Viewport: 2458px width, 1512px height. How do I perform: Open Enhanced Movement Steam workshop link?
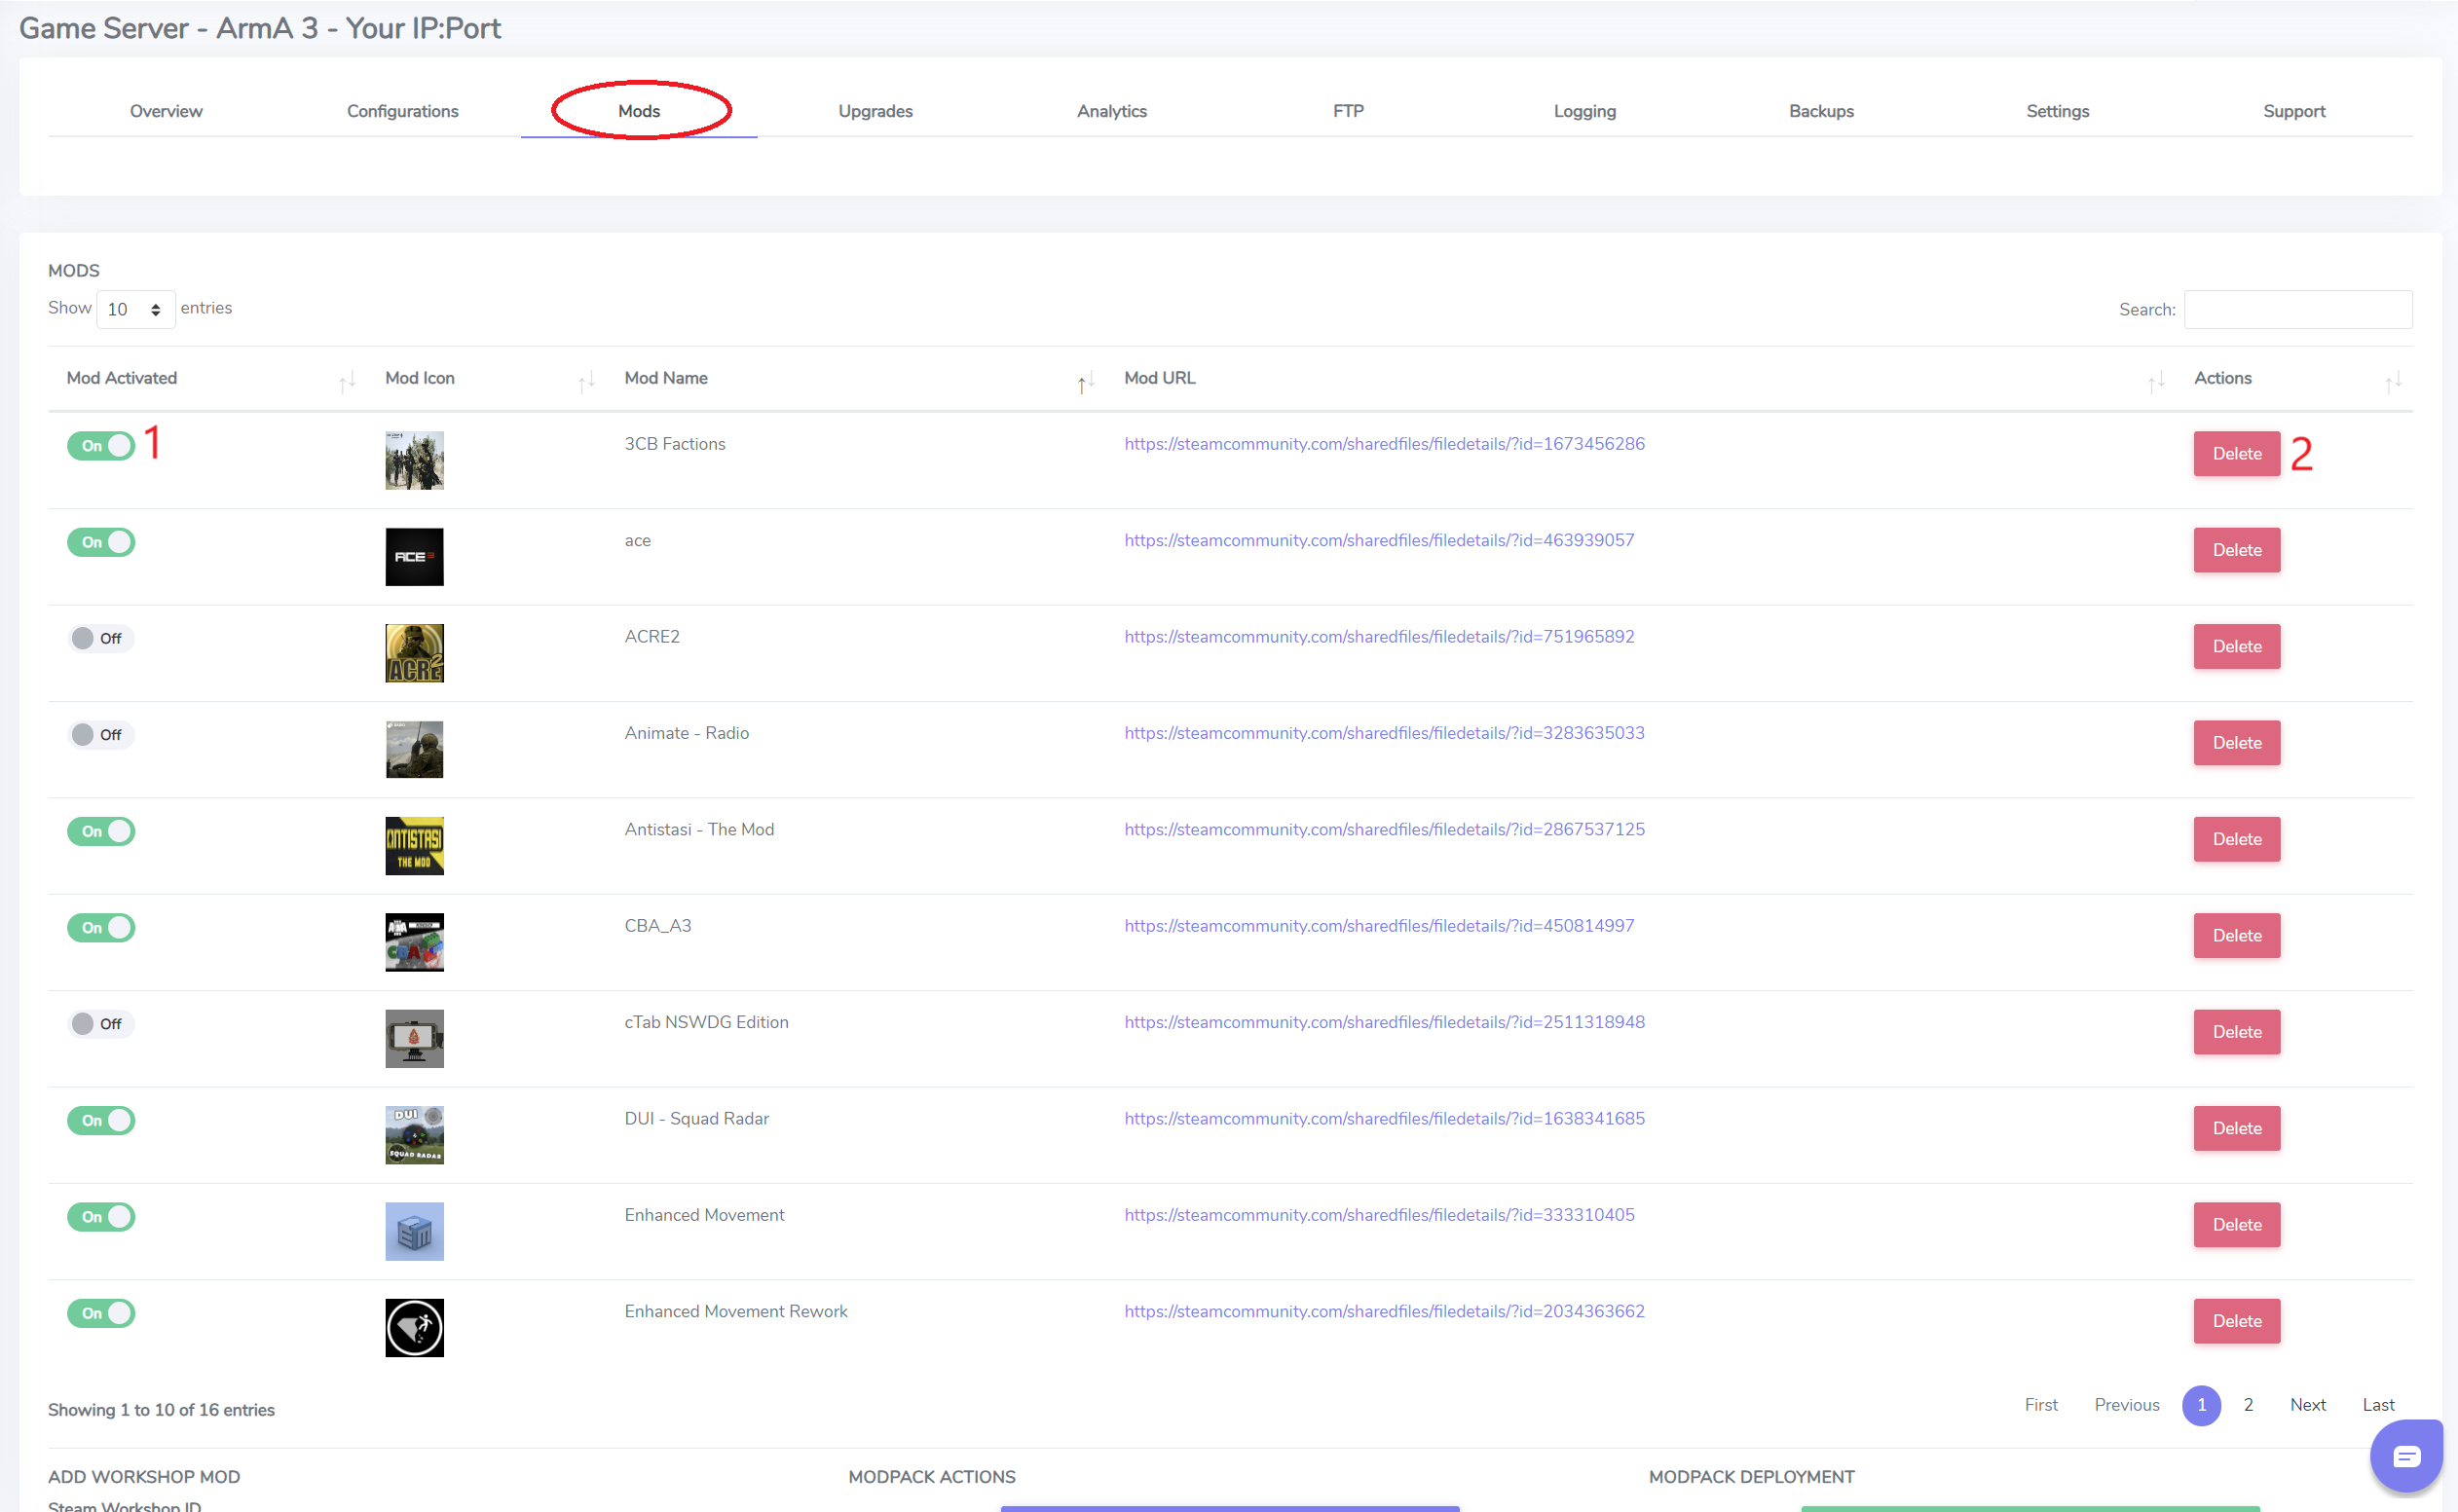[1379, 1215]
